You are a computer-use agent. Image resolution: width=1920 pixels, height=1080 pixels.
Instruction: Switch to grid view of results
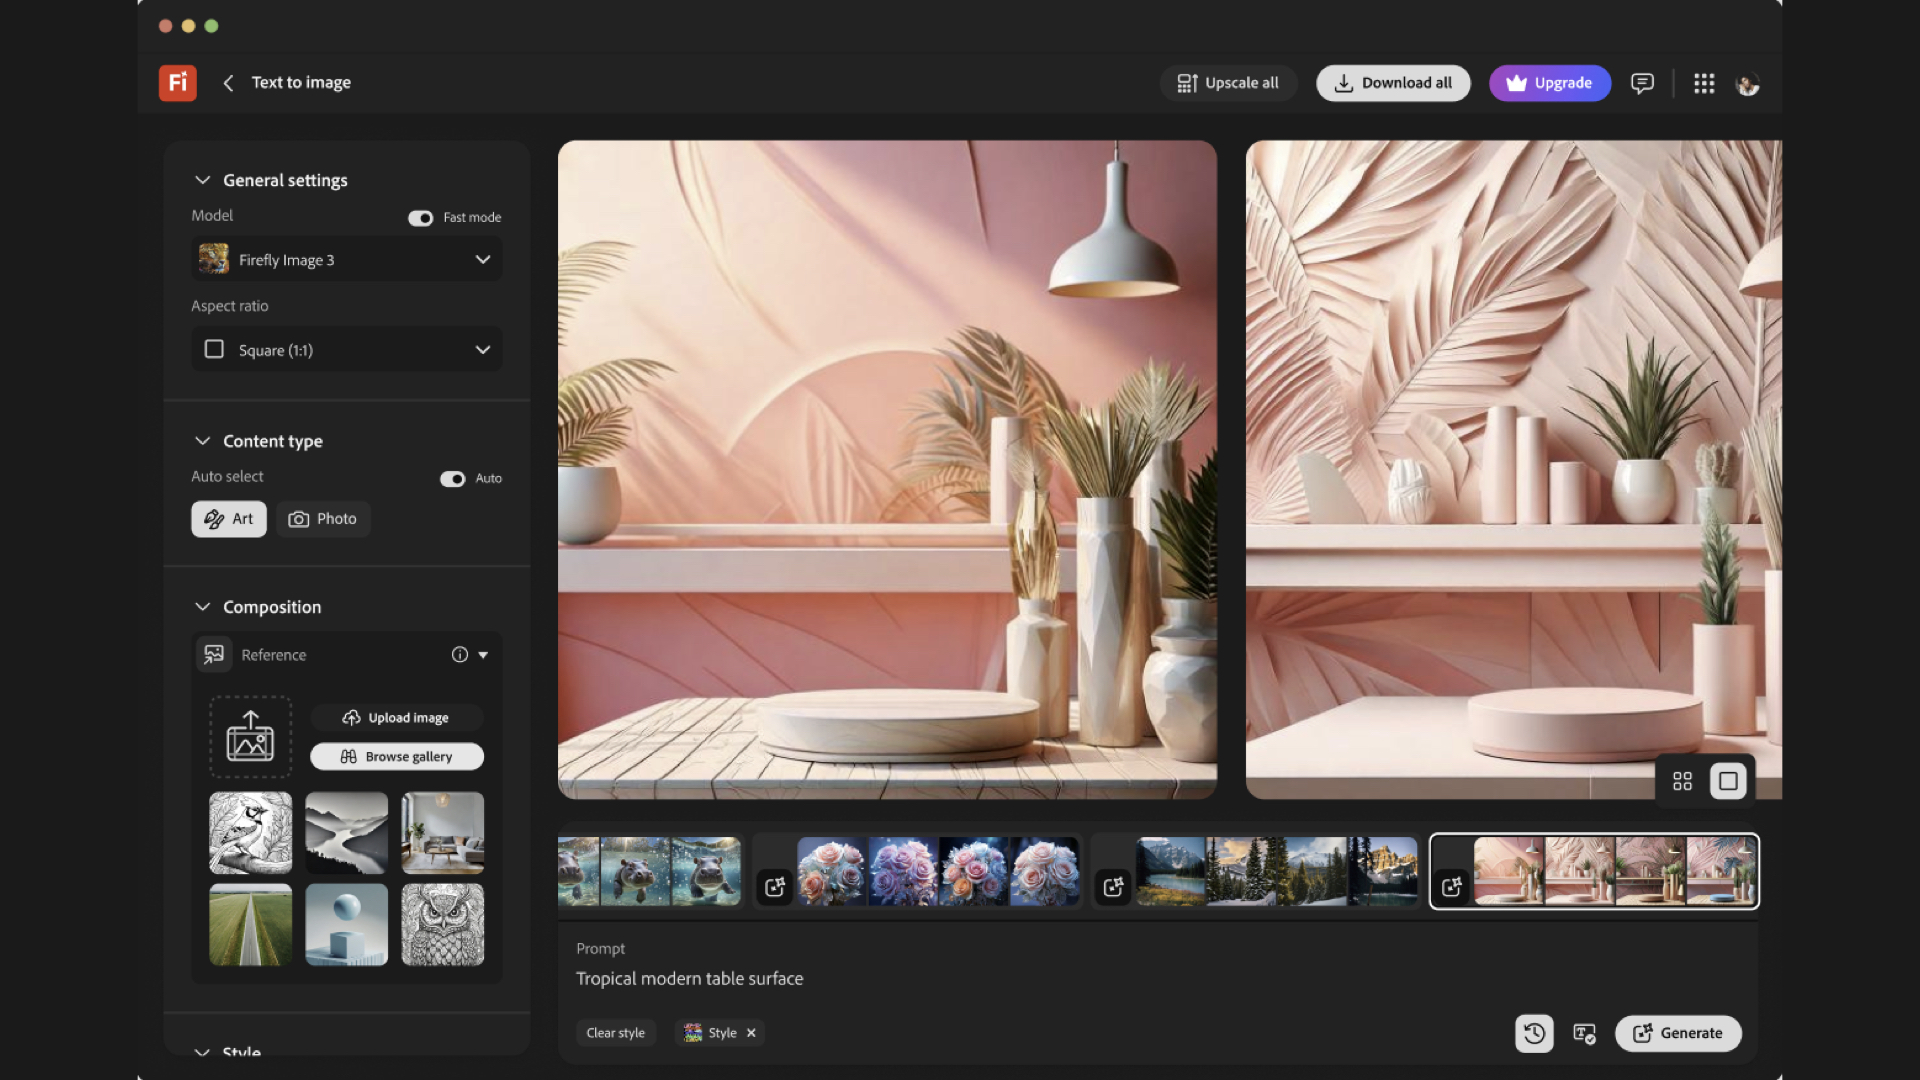[x=1682, y=781]
